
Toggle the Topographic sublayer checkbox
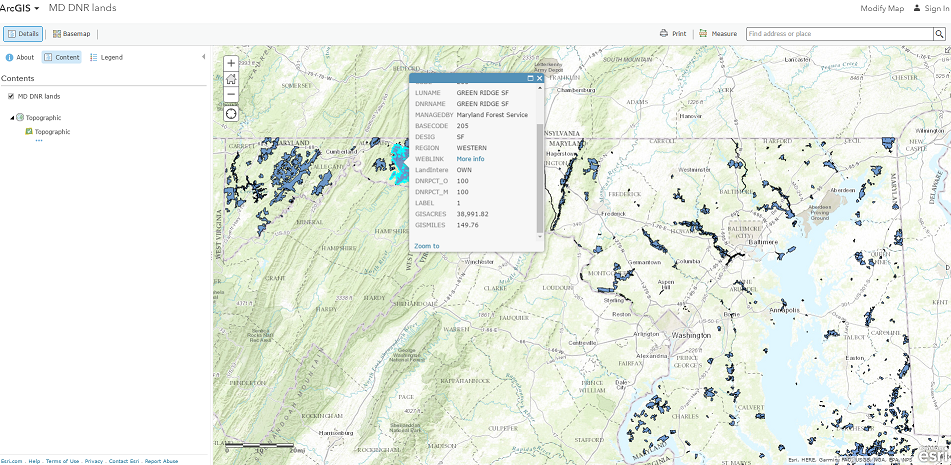[x=29, y=132]
